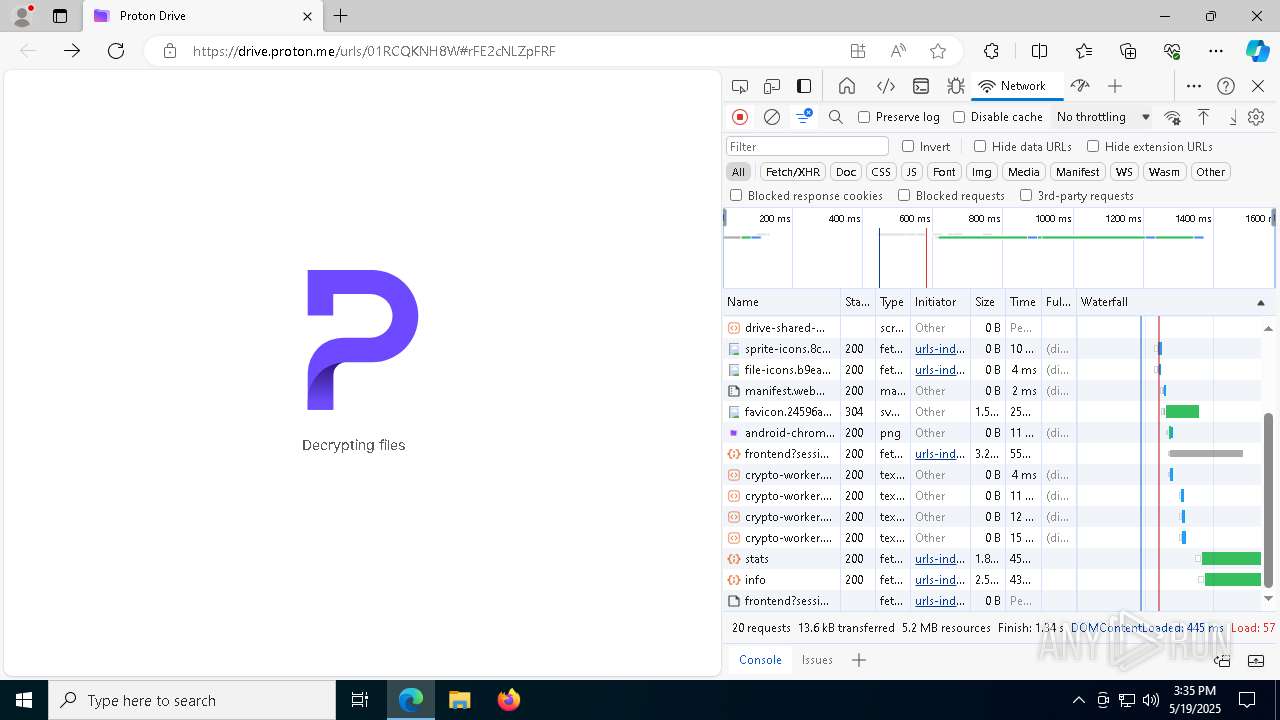1280x720 pixels.
Task: Filter requests by CSS type
Action: point(880,172)
